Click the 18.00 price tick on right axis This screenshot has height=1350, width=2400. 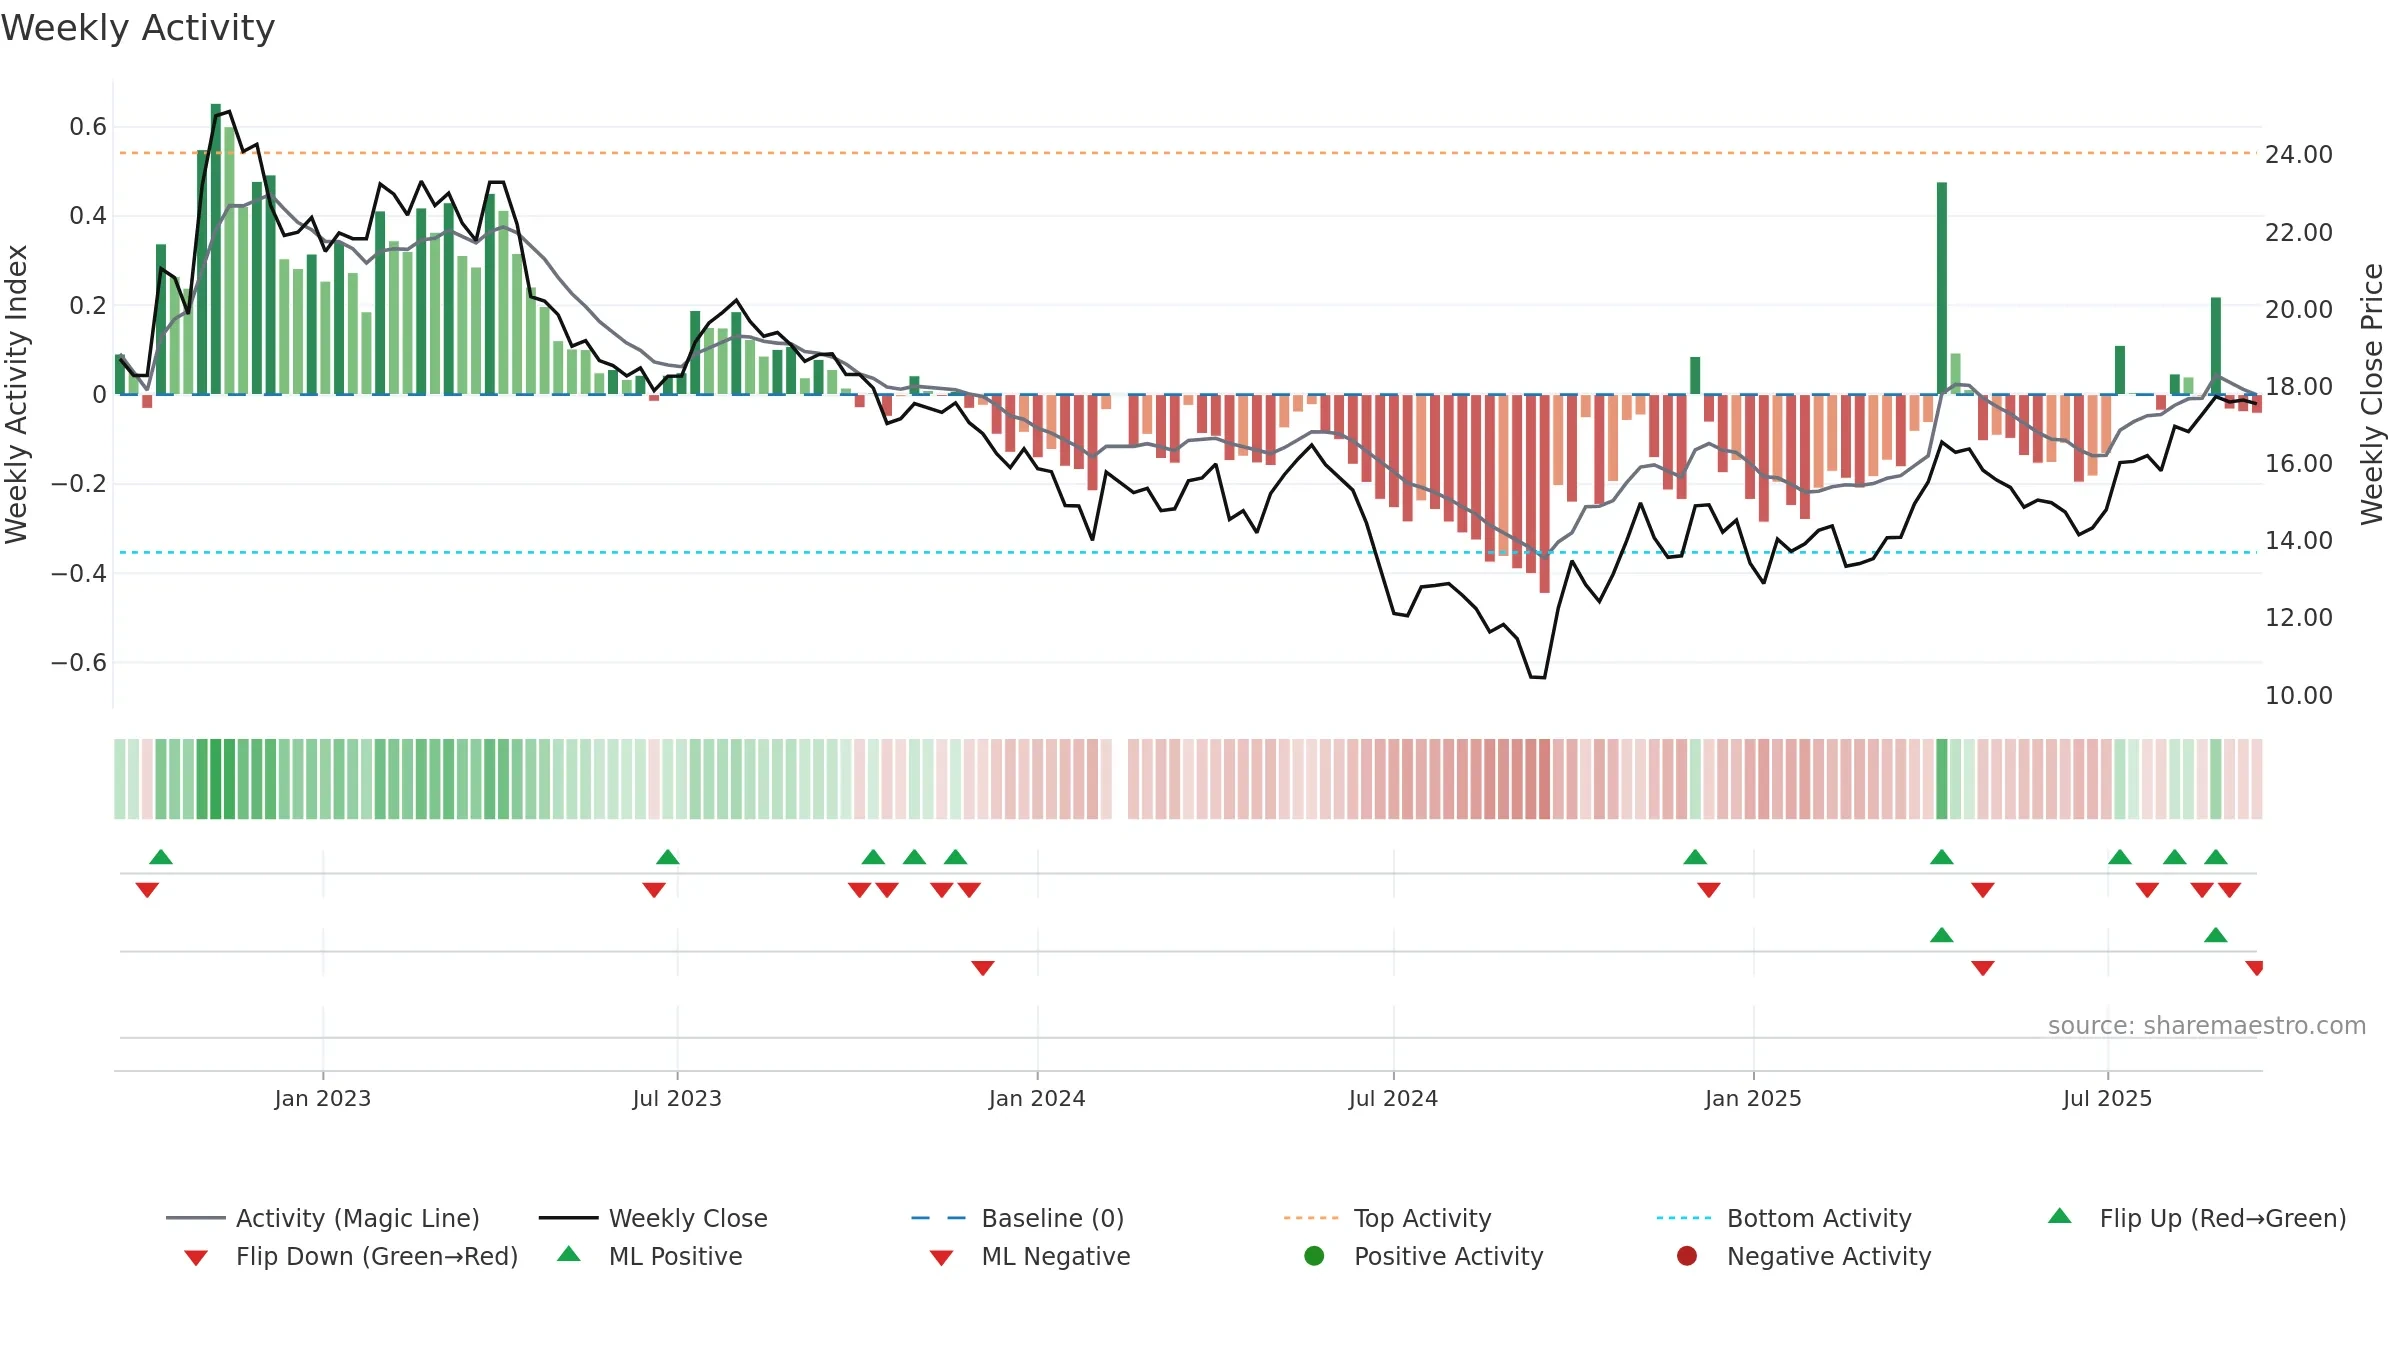tap(2299, 387)
